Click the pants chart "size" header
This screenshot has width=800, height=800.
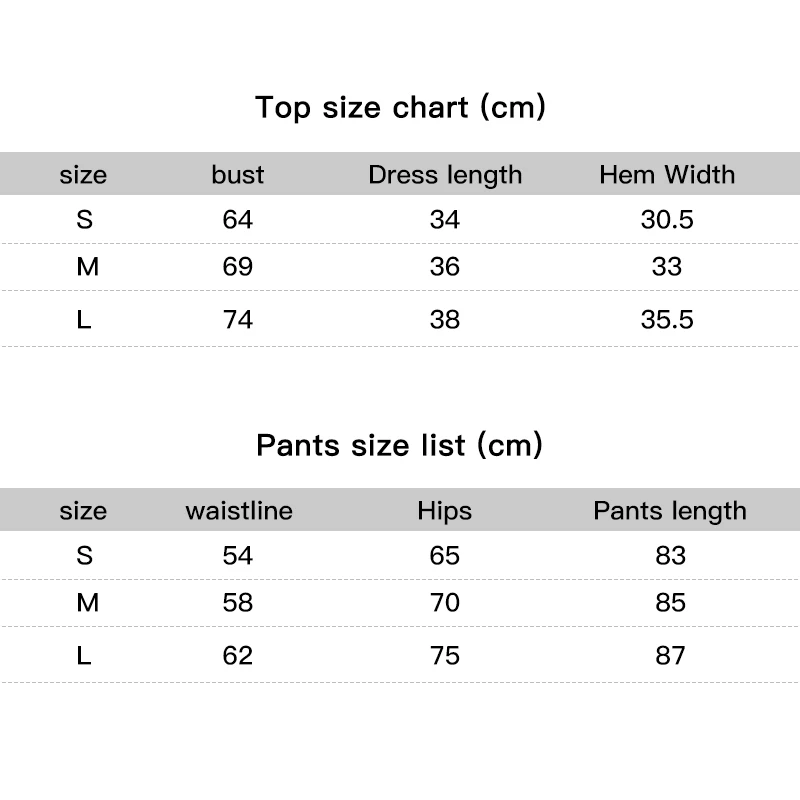83,511
